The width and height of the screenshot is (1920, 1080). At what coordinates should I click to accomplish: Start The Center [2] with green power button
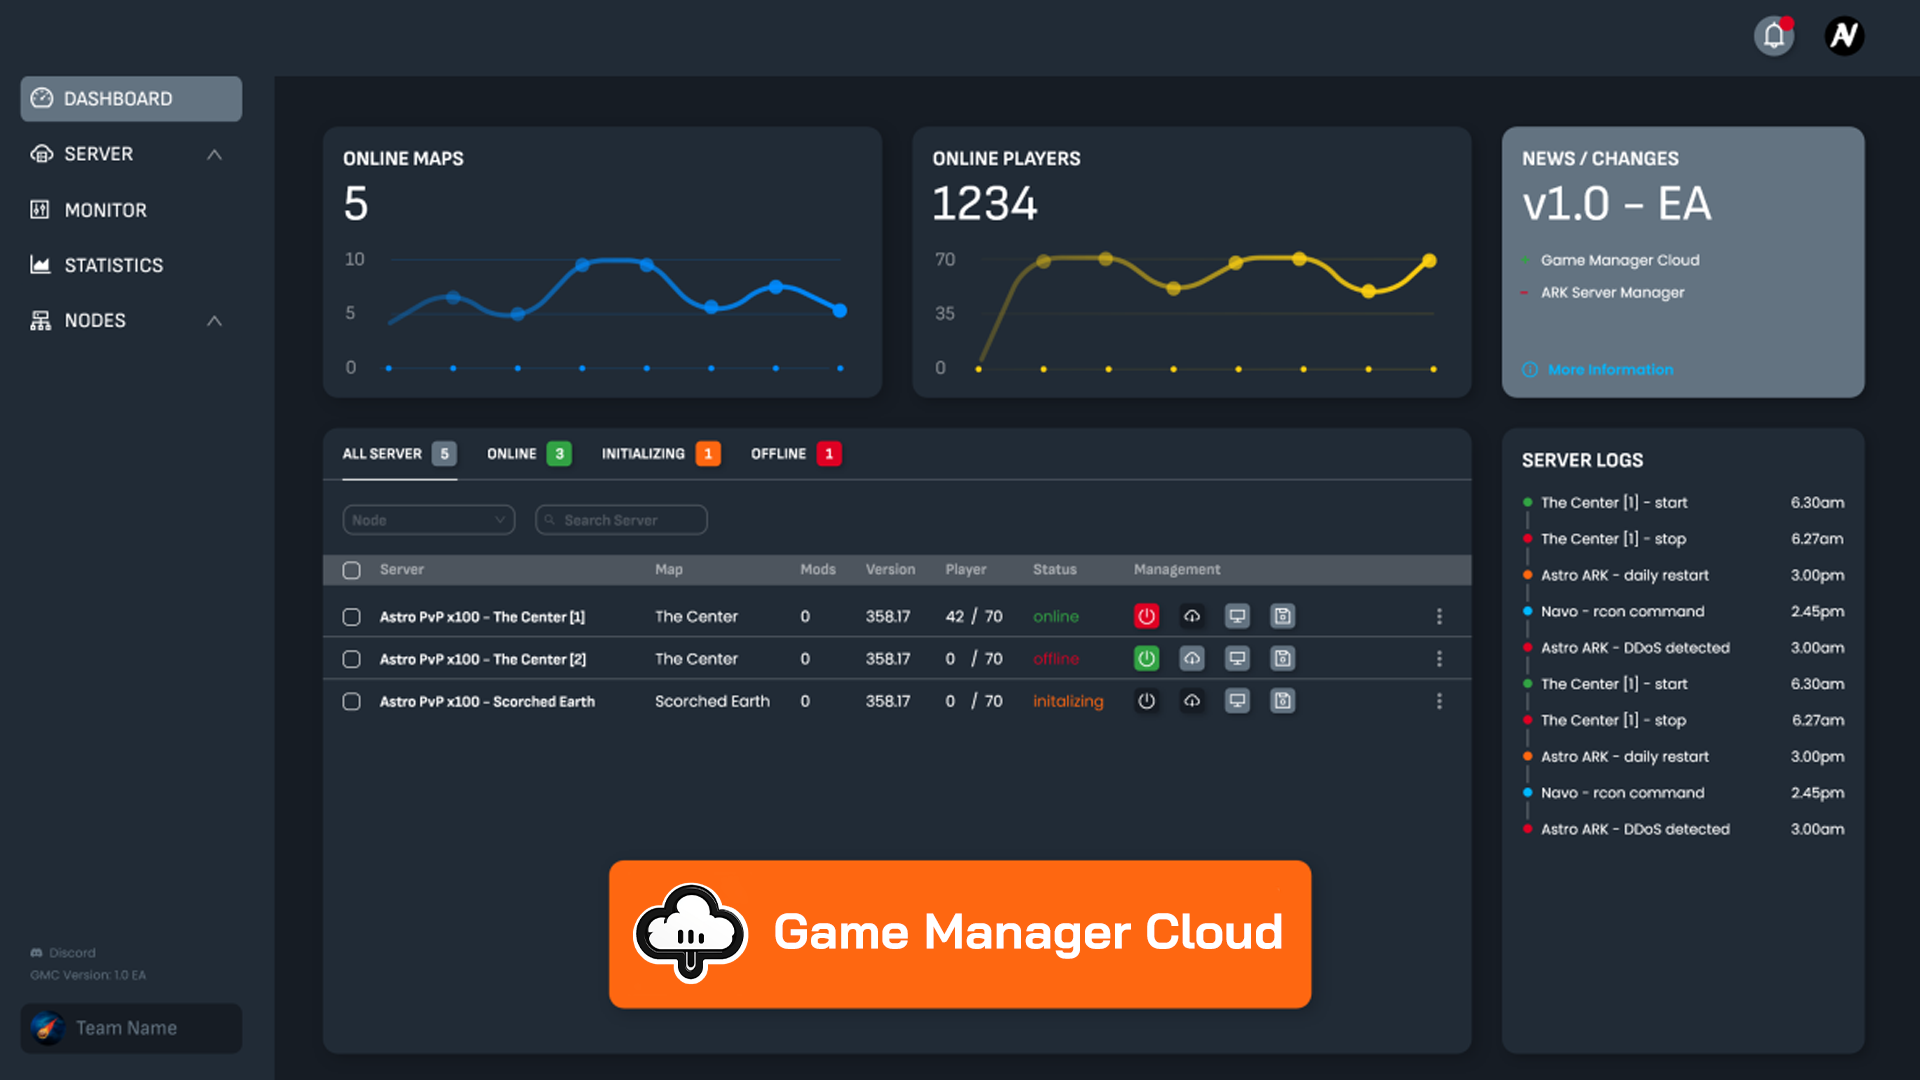(1146, 658)
